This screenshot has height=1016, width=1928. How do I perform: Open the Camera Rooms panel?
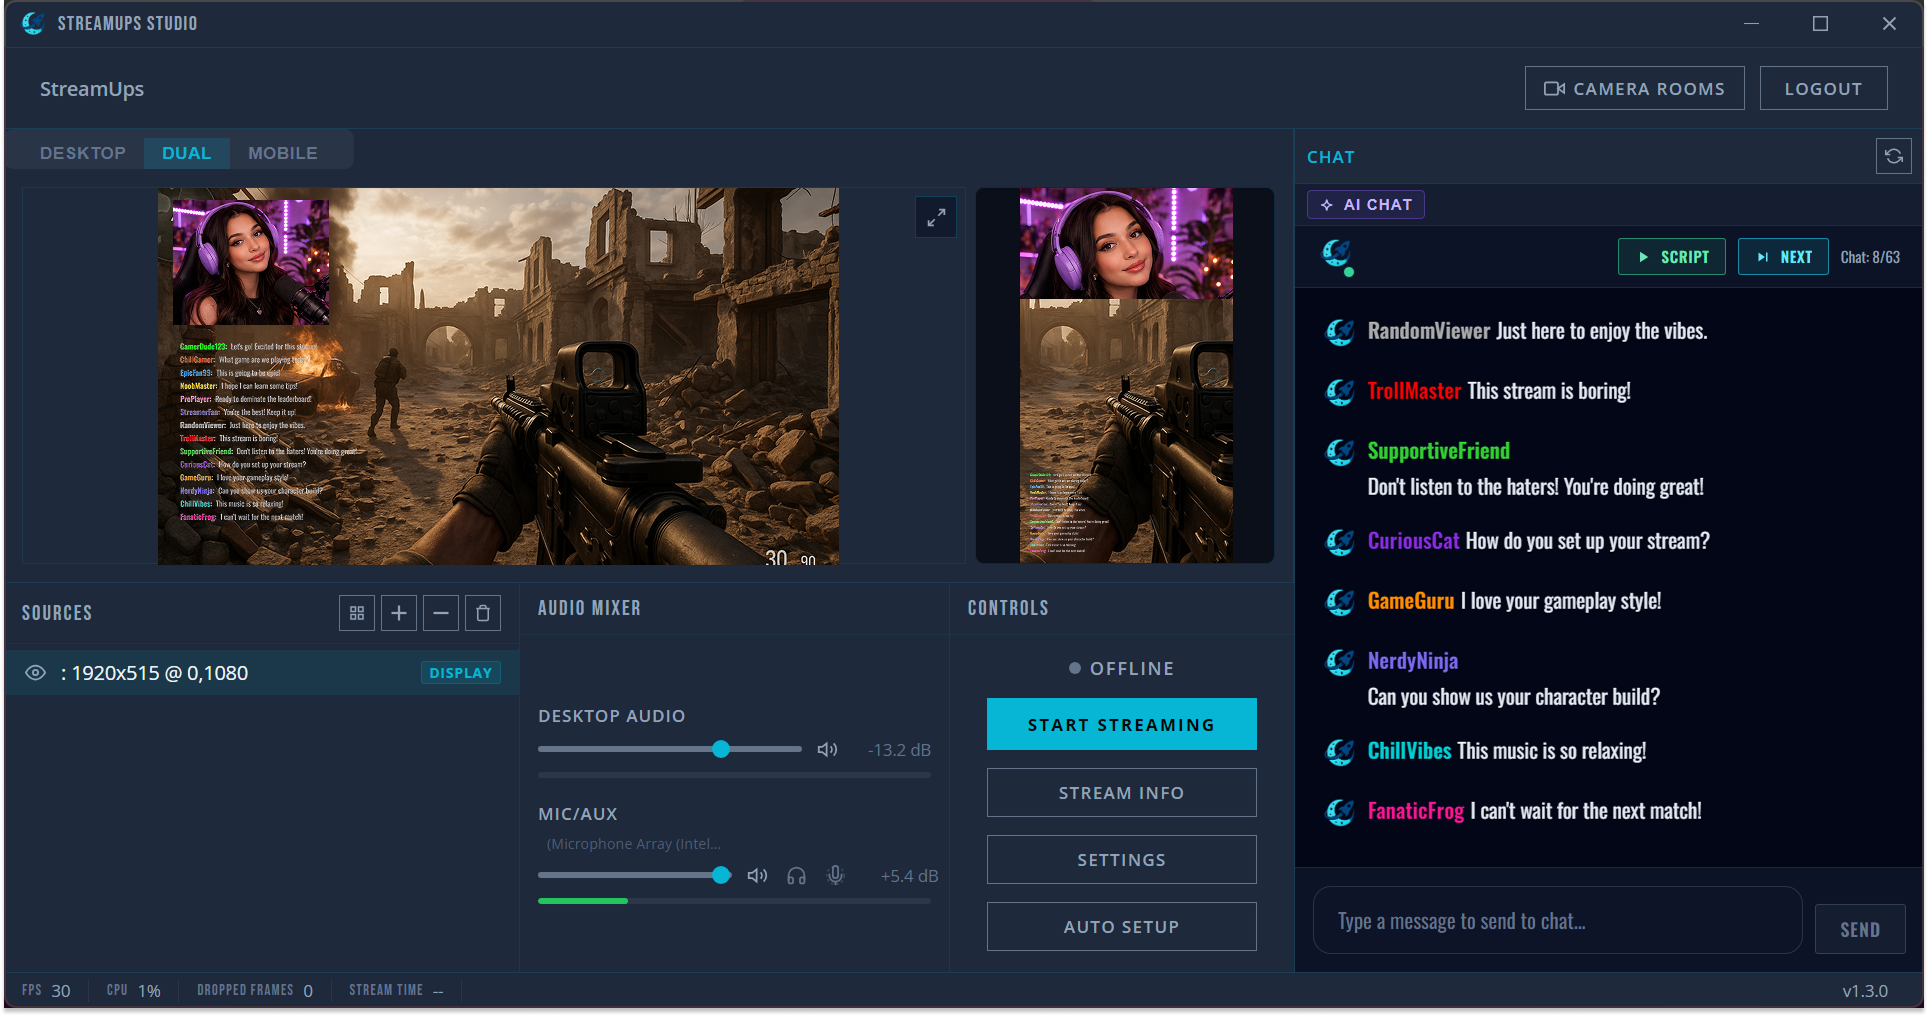tap(1634, 88)
